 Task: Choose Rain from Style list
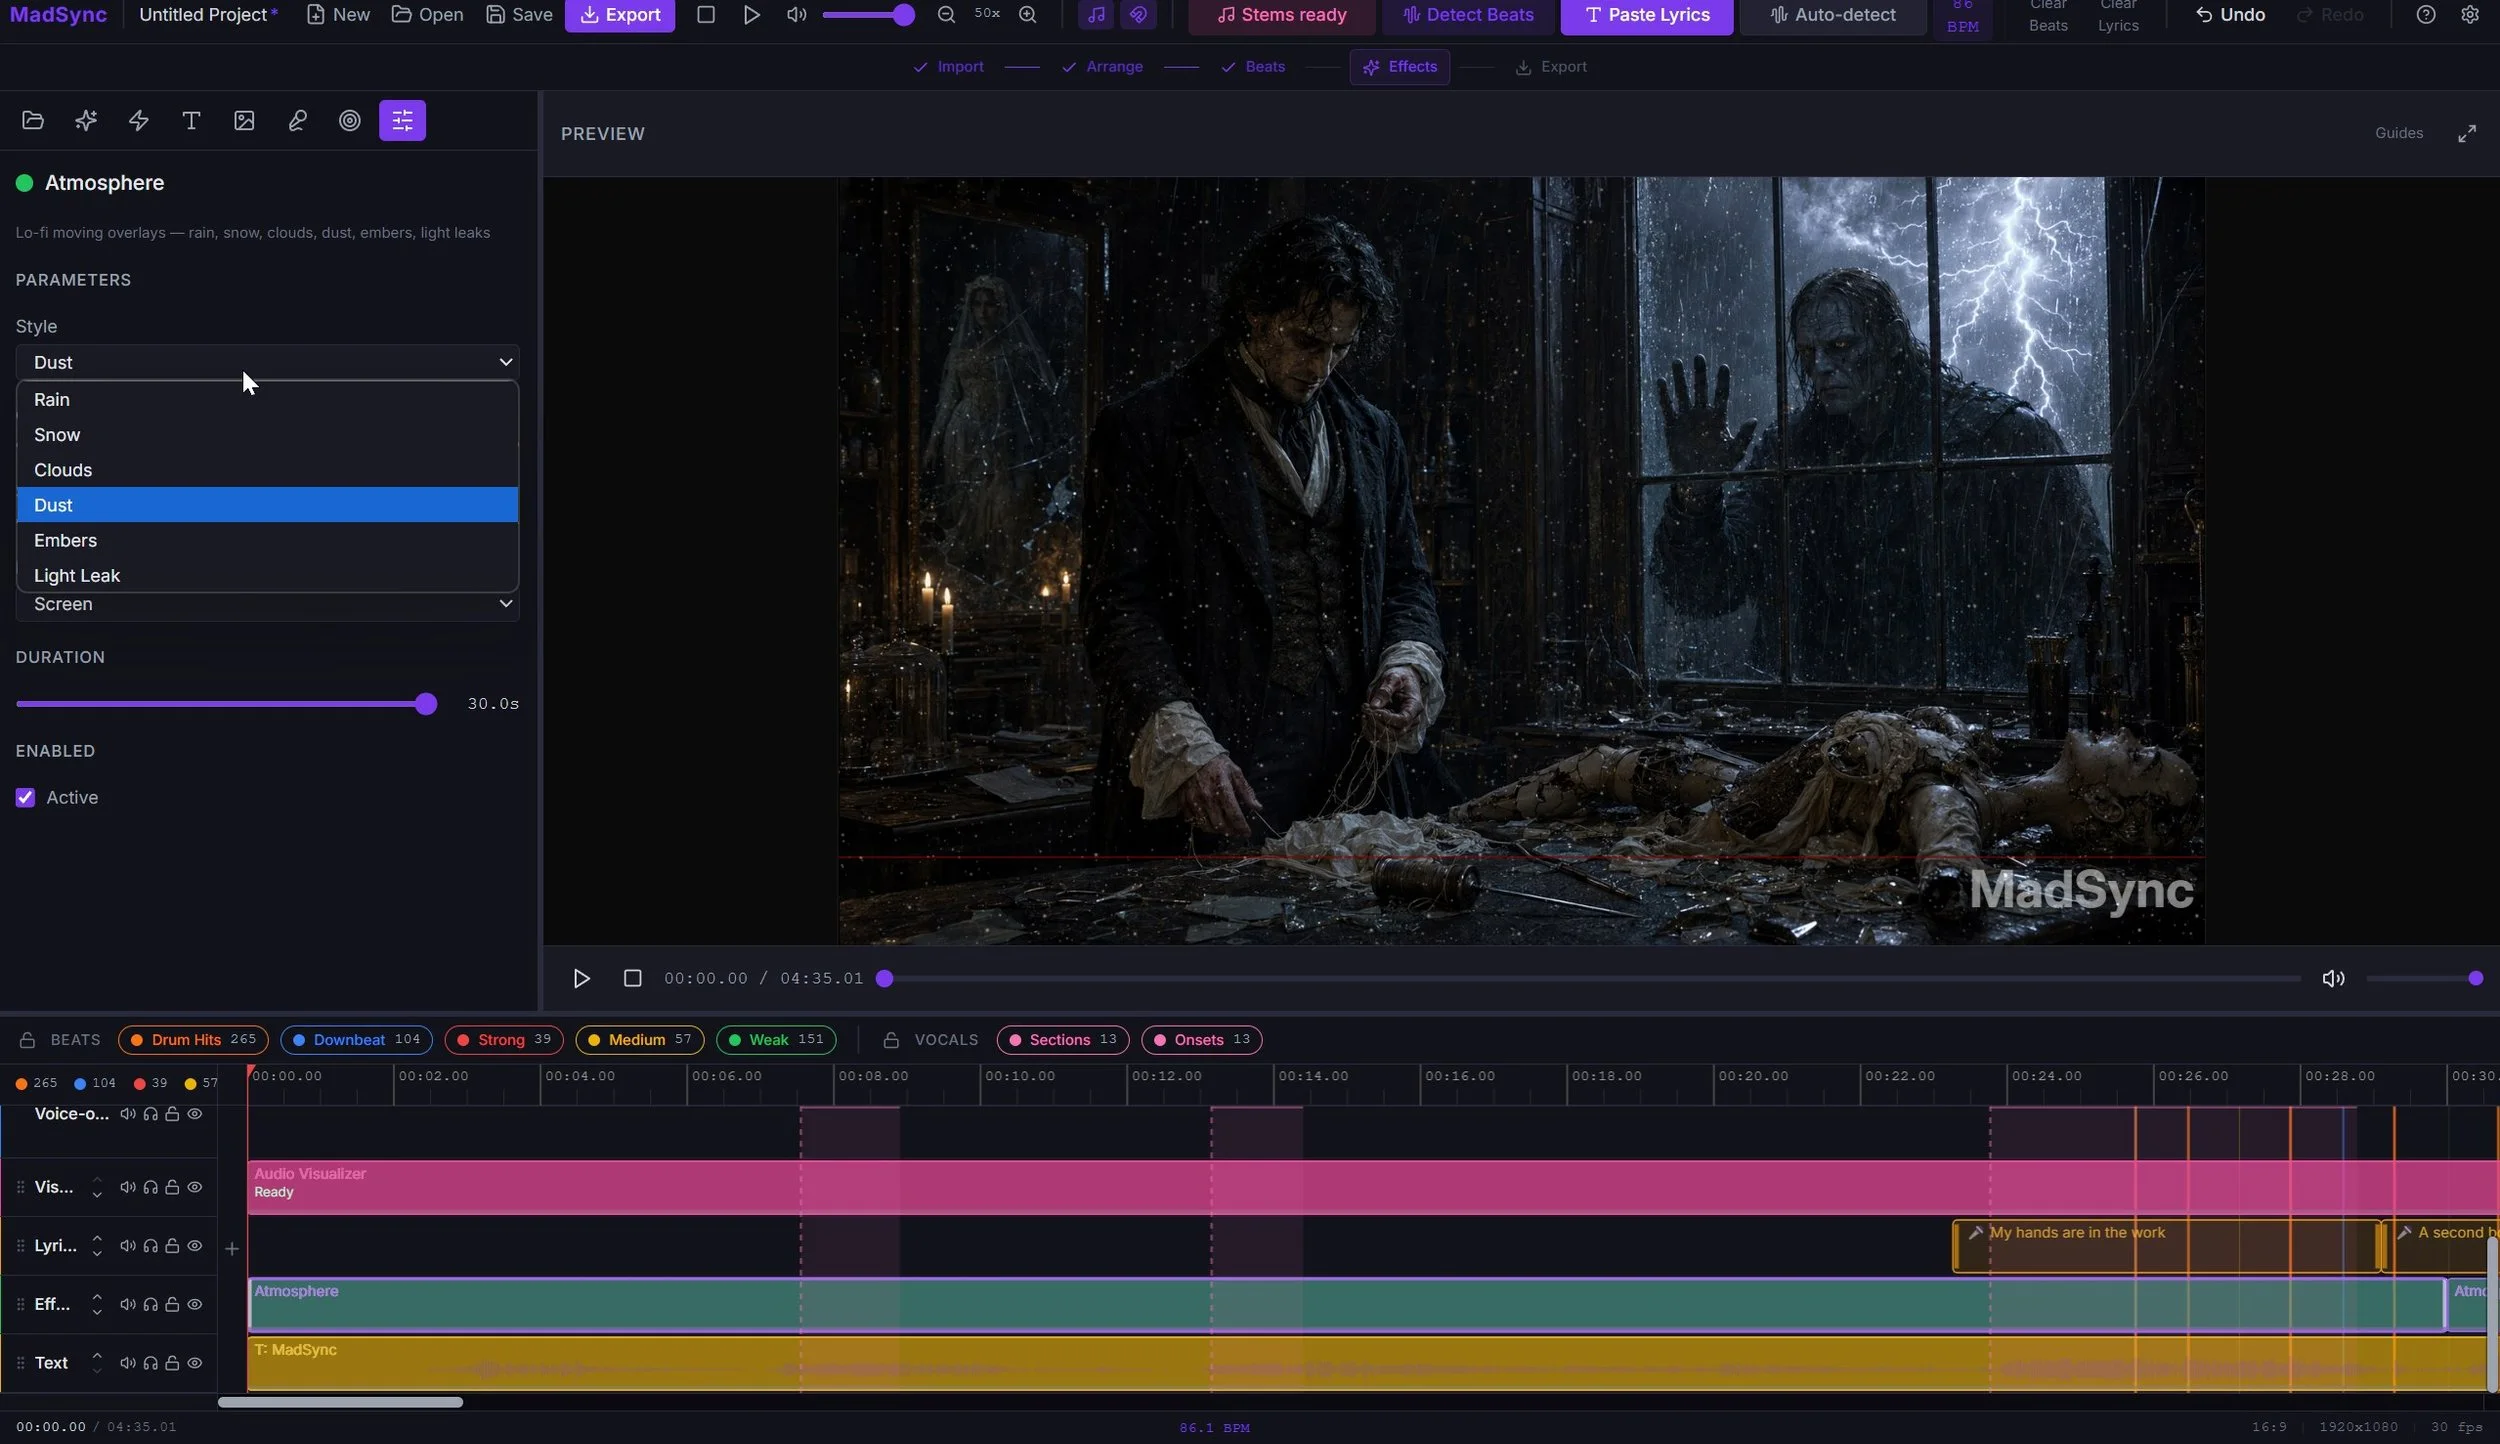point(267,400)
